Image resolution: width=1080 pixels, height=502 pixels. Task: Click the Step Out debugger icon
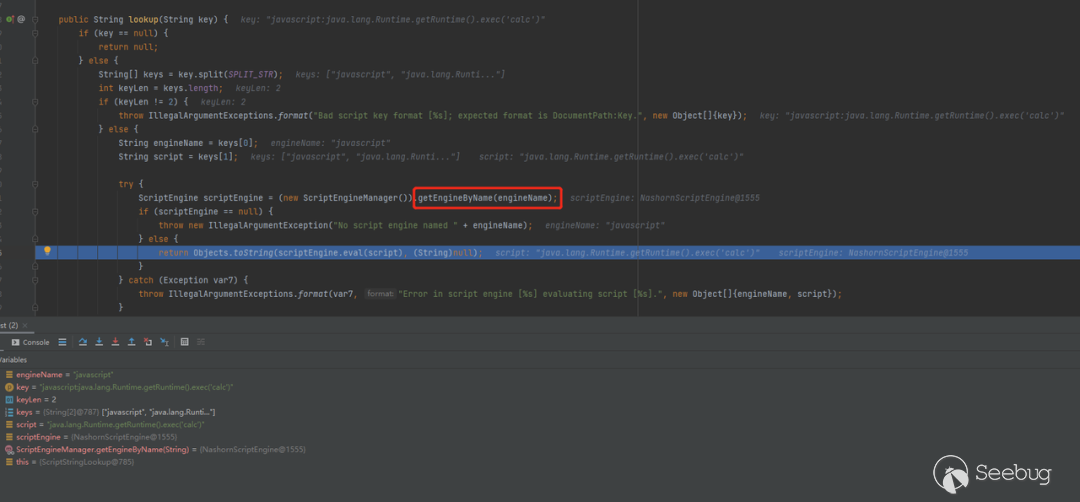pos(131,342)
